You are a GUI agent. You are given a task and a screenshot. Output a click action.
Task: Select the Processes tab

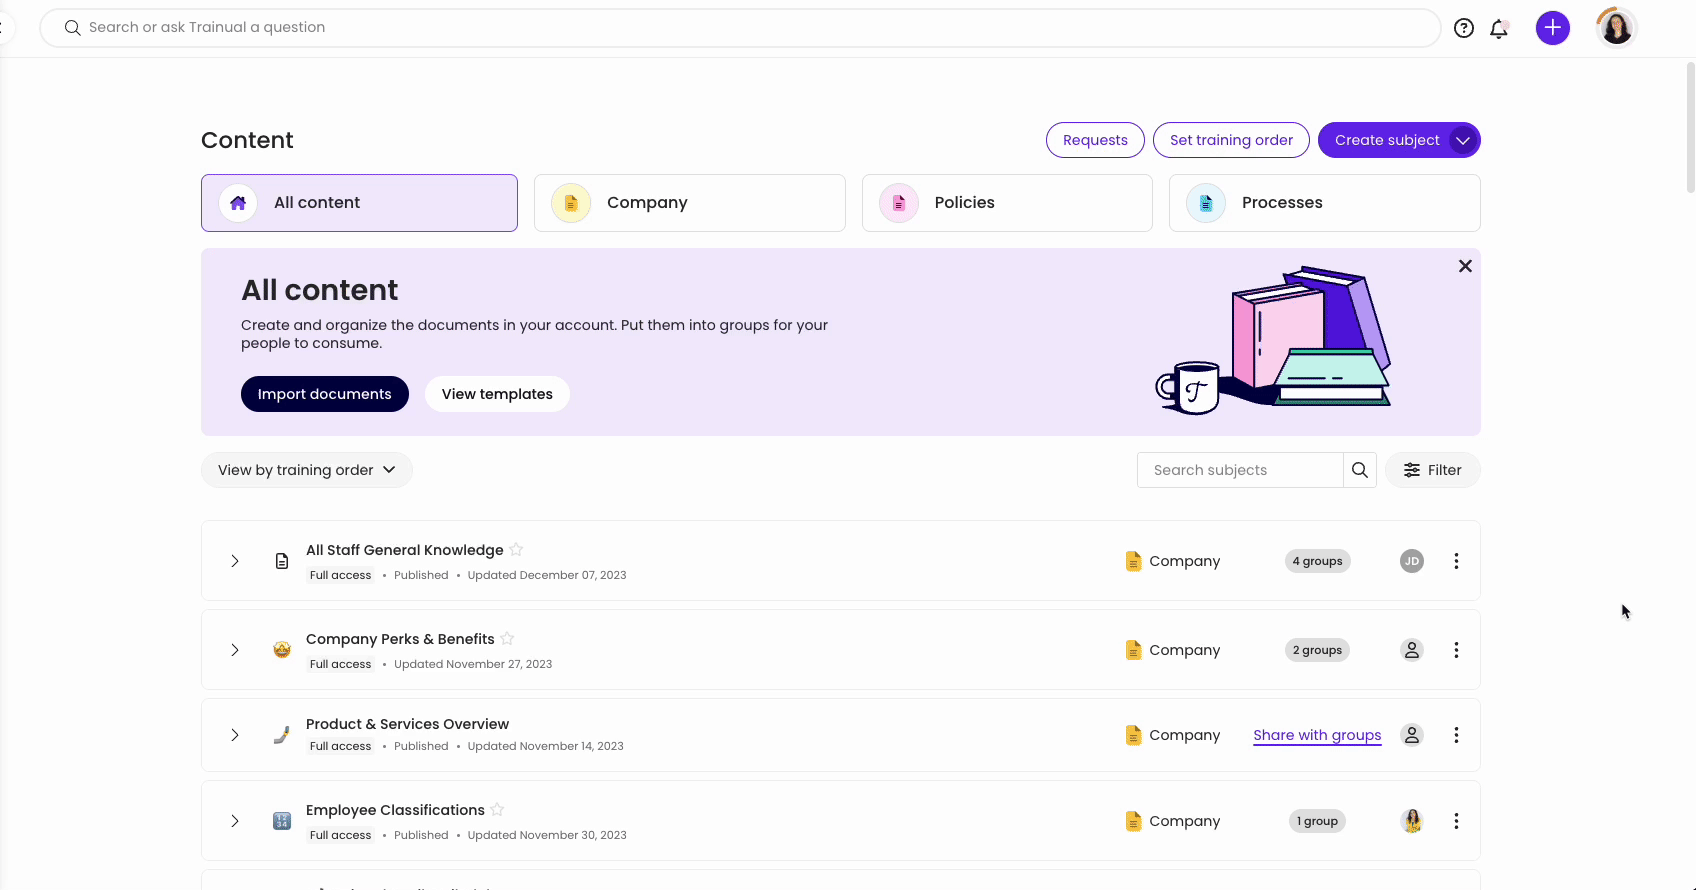[1324, 203]
